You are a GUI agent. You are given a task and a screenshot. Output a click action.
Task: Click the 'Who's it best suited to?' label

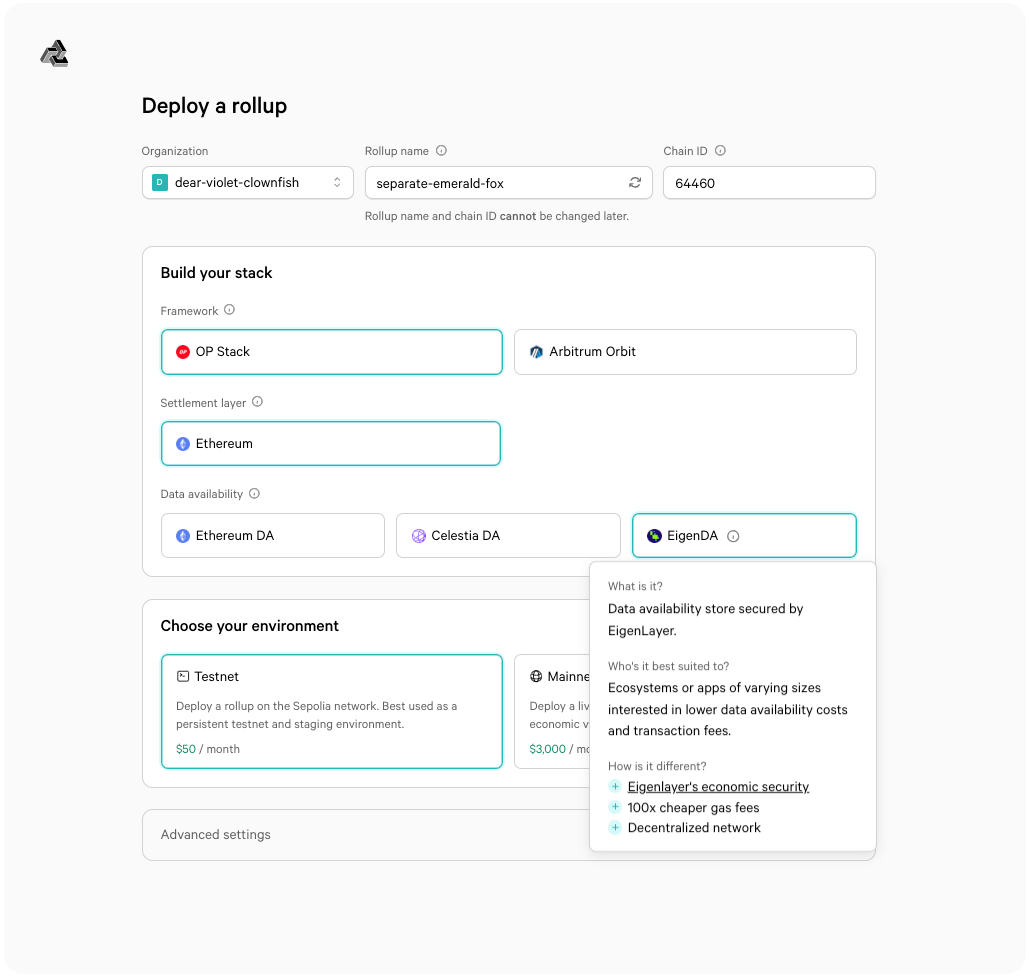tap(668, 666)
